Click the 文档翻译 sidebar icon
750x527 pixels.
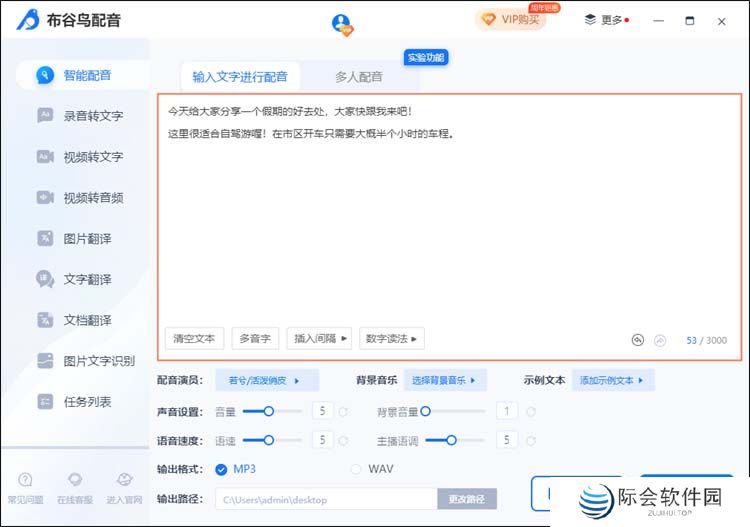[x=45, y=320]
